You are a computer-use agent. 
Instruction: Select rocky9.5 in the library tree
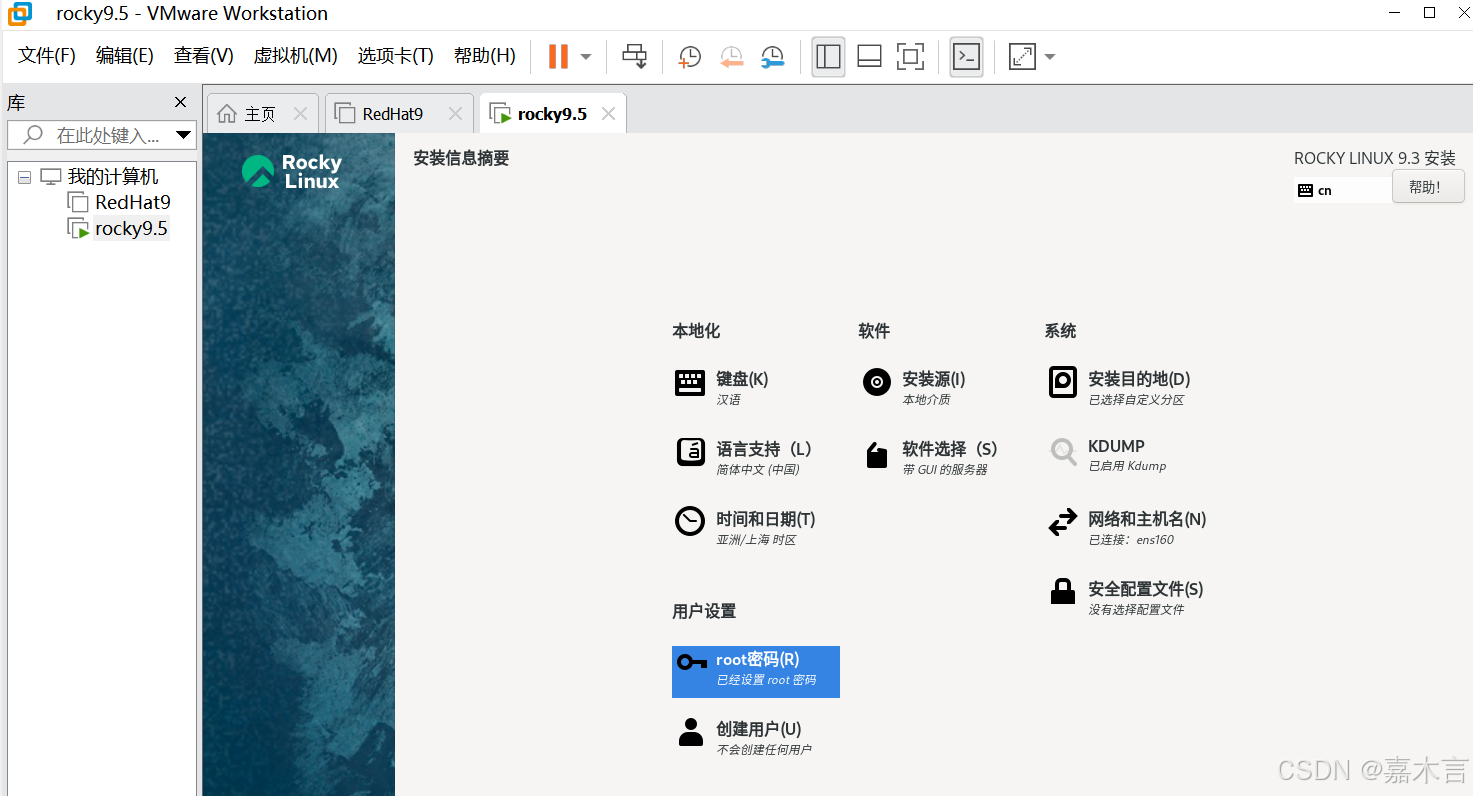point(131,228)
